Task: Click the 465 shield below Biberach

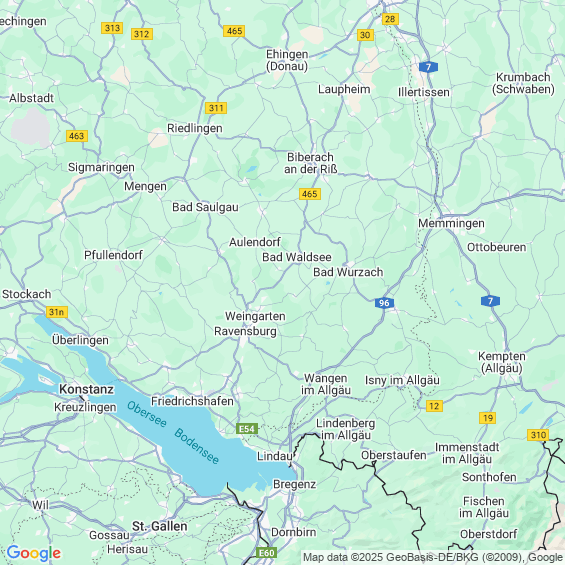Action: click(x=310, y=194)
